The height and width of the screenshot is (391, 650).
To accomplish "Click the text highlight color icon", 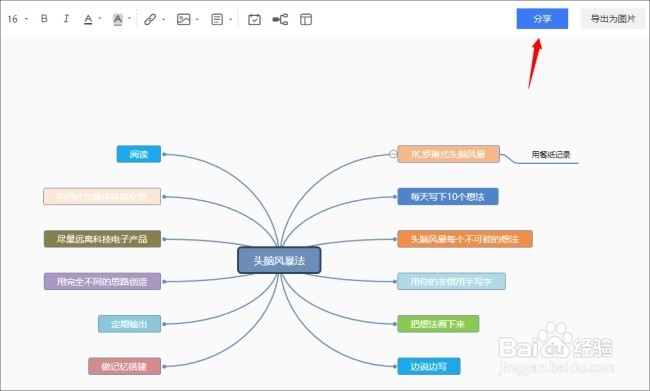I will (x=118, y=19).
